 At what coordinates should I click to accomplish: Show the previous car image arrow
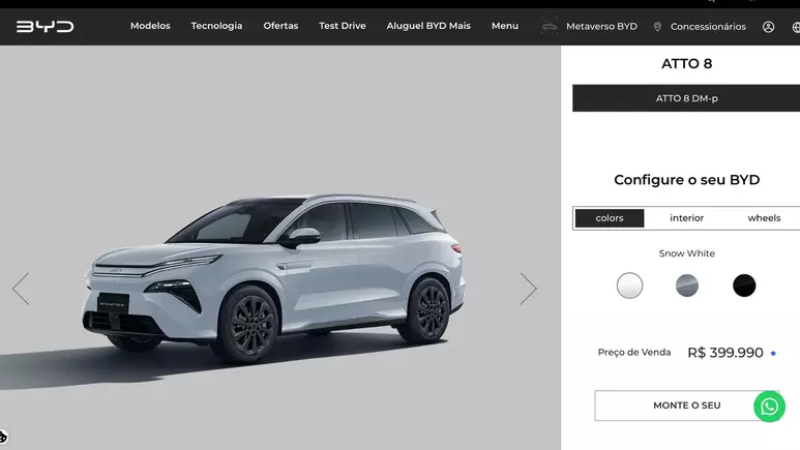[x=21, y=288]
